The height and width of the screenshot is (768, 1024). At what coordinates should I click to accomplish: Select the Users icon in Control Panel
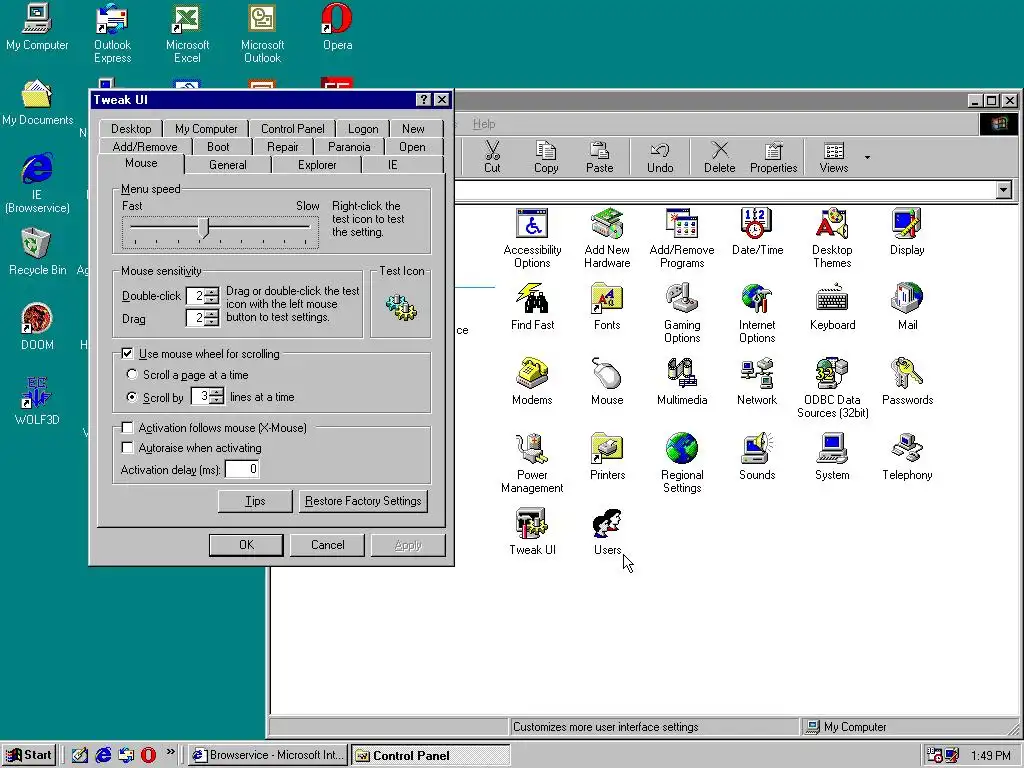[607, 532]
